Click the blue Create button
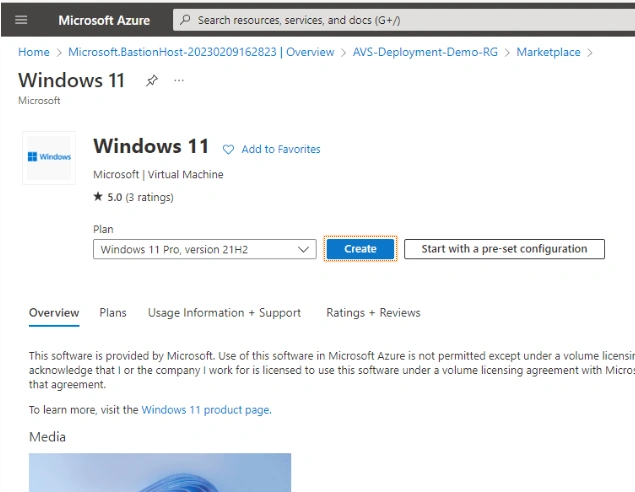This screenshot has width=635, height=492. (360, 249)
